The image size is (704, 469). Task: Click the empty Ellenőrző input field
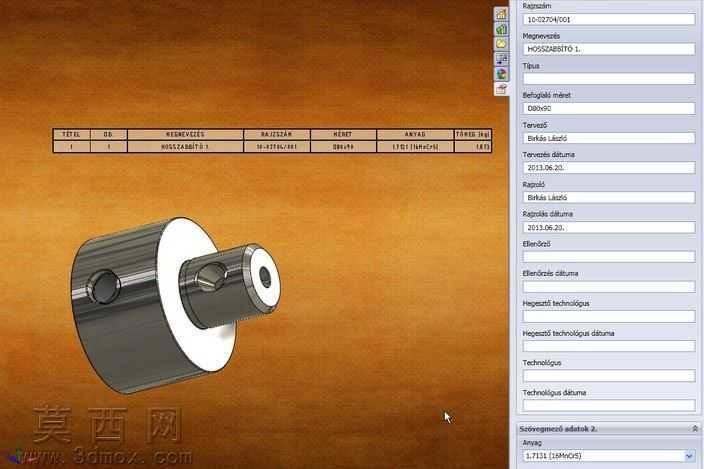(609, 257)
